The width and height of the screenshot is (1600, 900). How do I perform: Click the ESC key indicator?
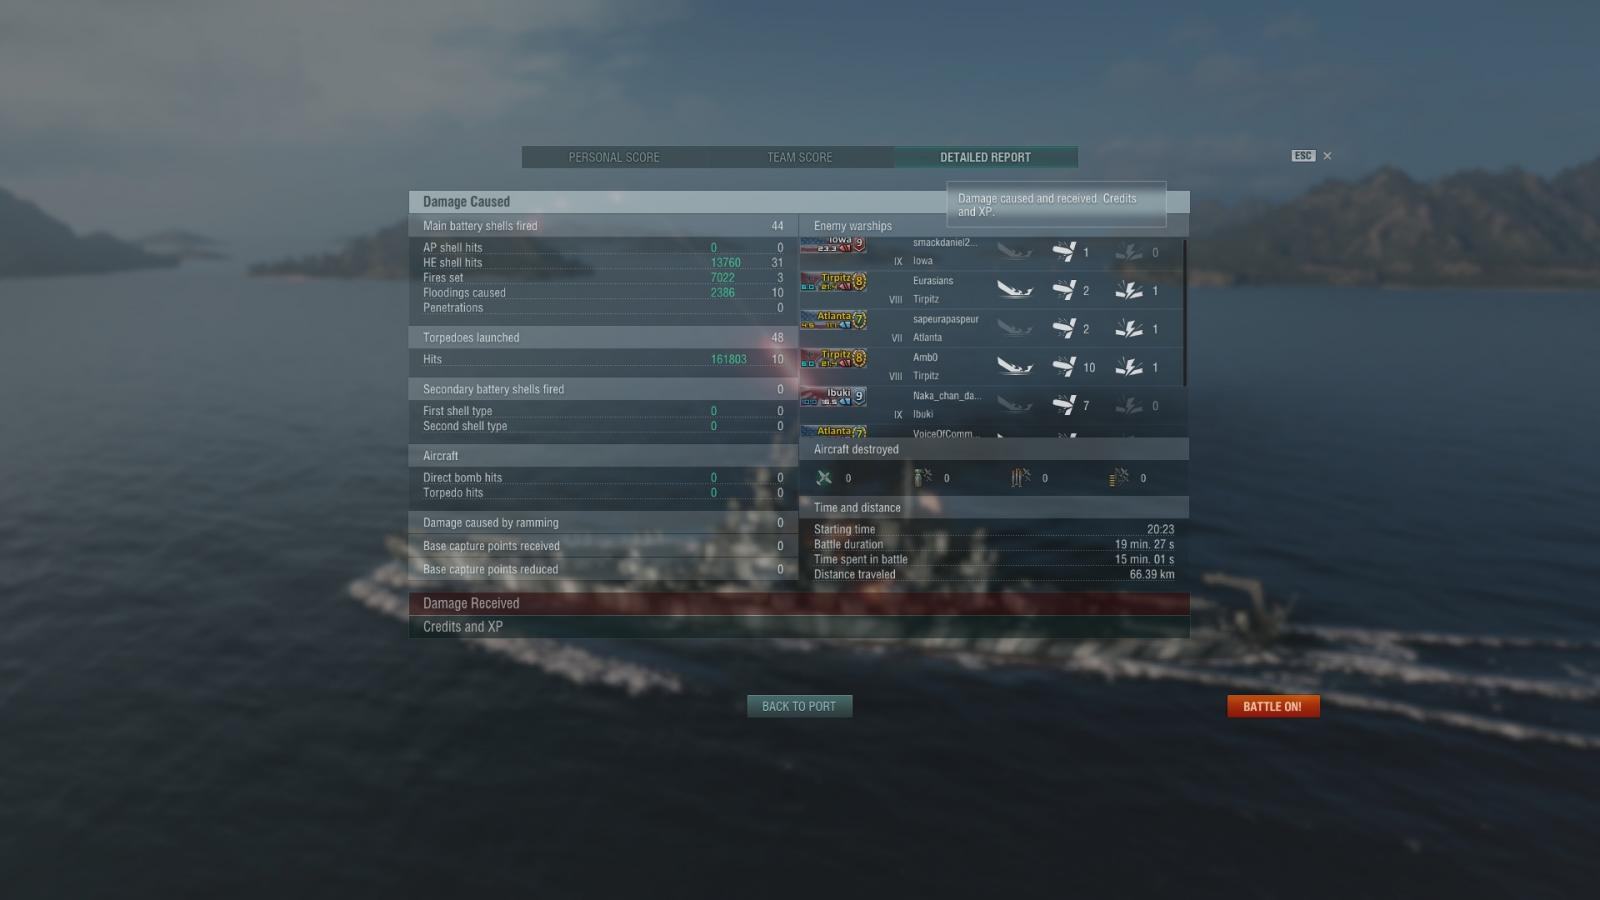(1302, 156)
